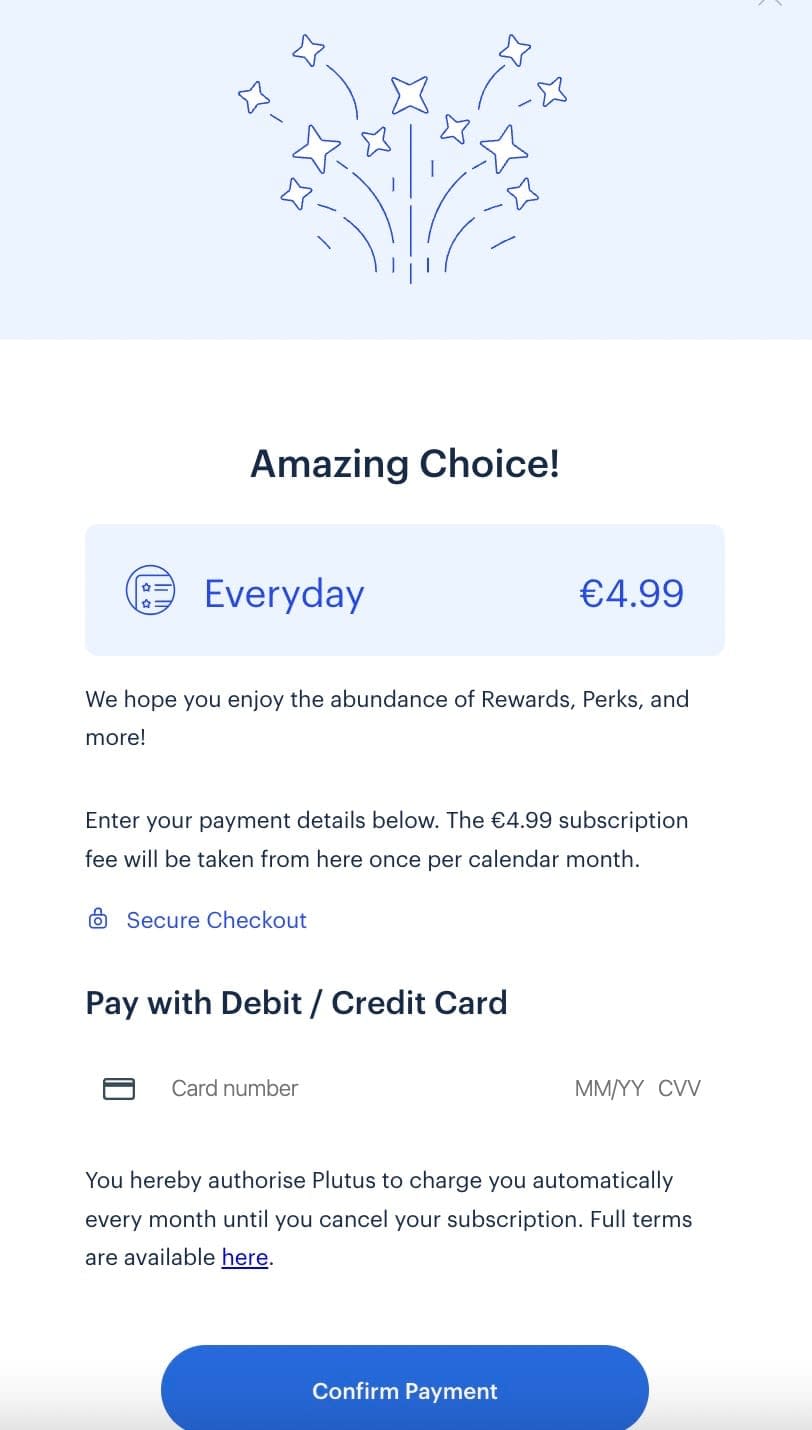Click the Secure Checkout label

tap(217, 920)
